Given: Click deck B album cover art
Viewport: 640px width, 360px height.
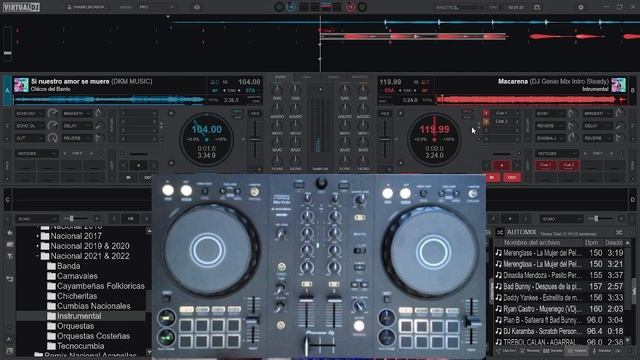Looking at the screenshot, I should [618, 85].
